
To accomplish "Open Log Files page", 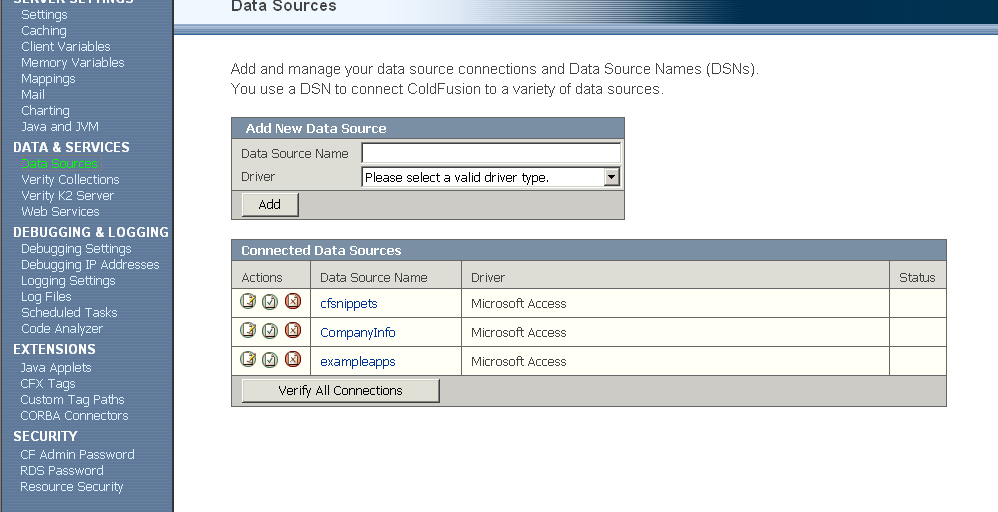I will click(x=46, y=297).
